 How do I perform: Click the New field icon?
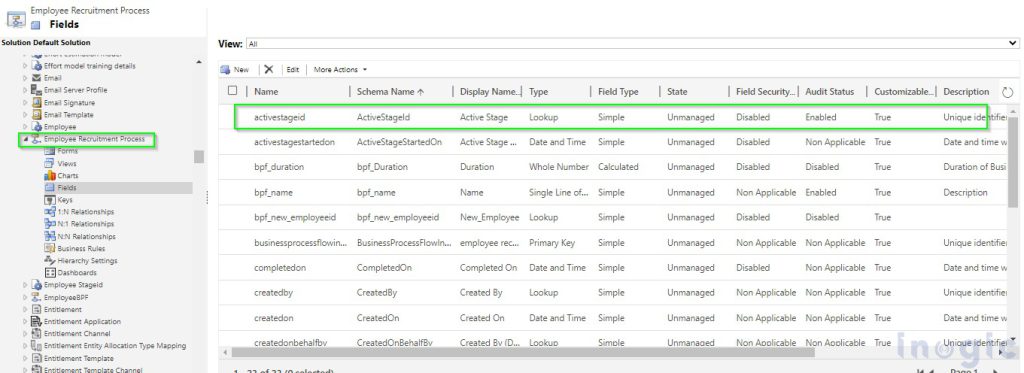tap(225, 69)
